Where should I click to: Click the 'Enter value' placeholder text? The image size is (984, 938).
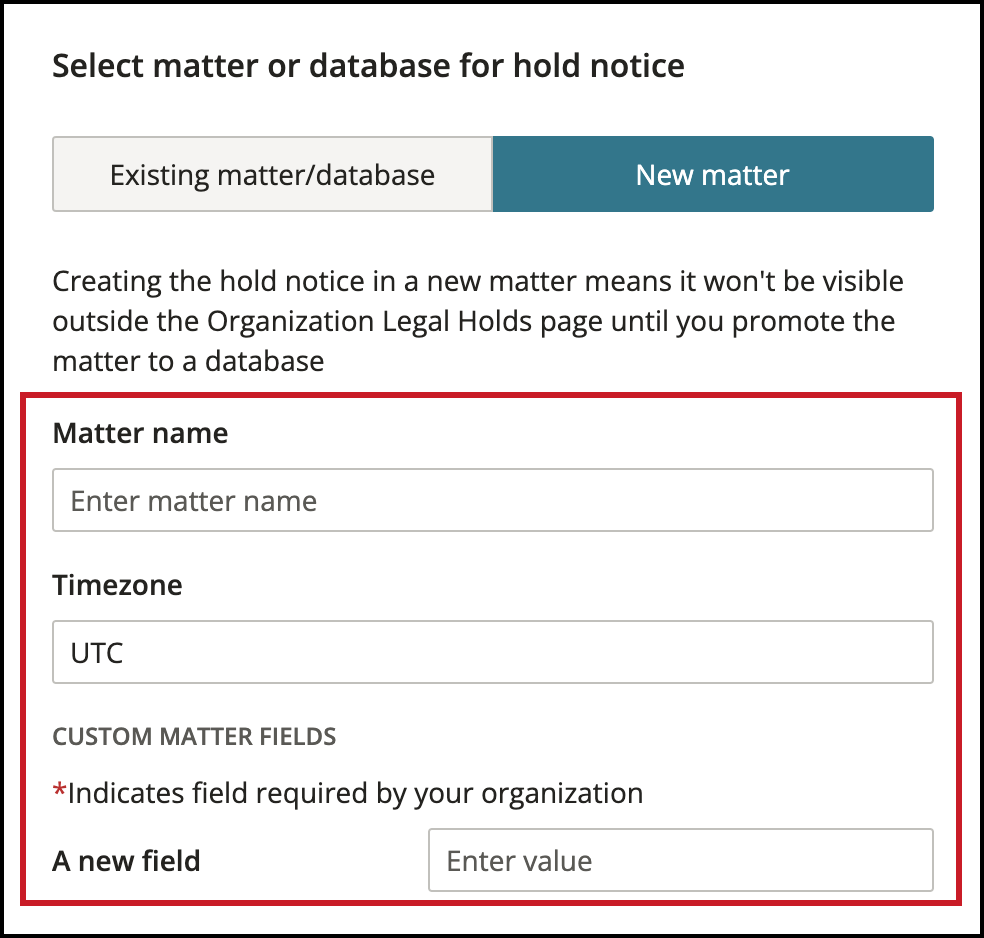pos(519,861)
